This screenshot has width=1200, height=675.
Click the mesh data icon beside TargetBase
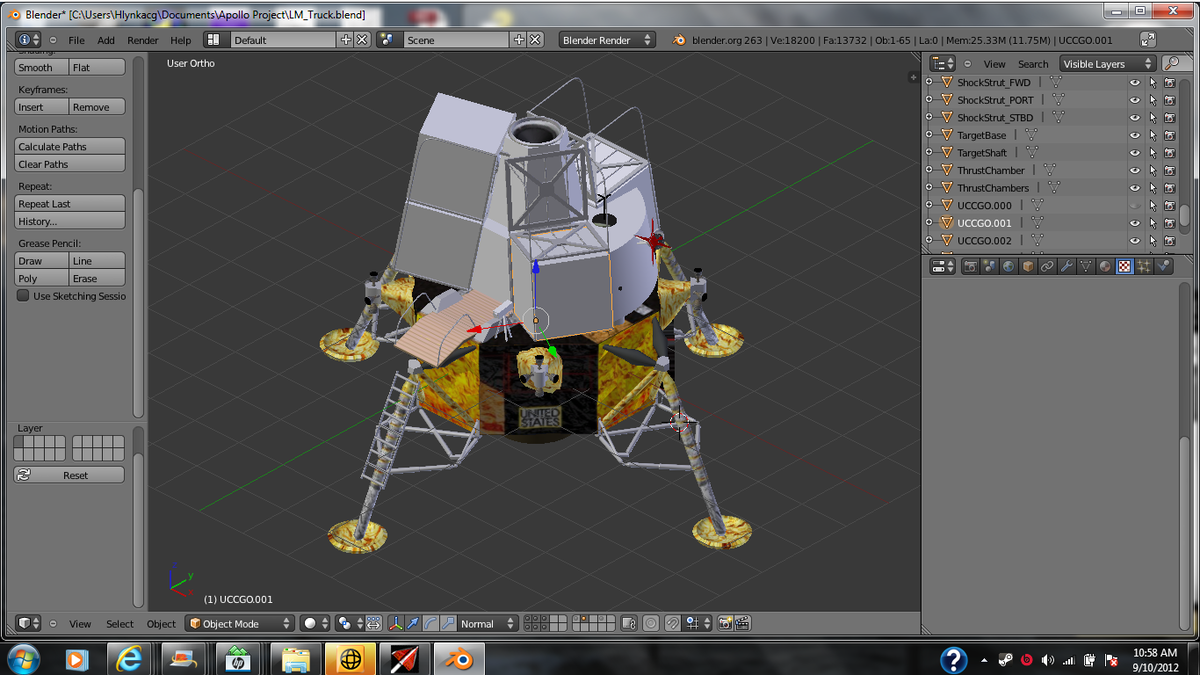click(1031, 135)
